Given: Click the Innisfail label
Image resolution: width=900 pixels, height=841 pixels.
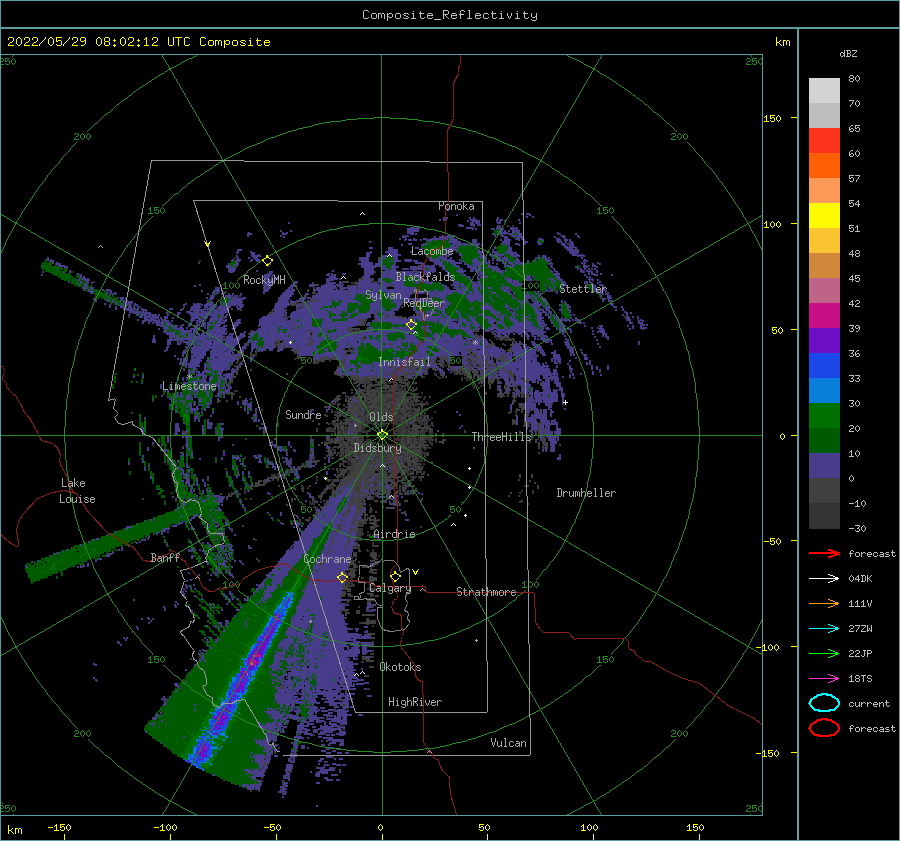Looking at the screenshot, I should click(x=404, y=362).
